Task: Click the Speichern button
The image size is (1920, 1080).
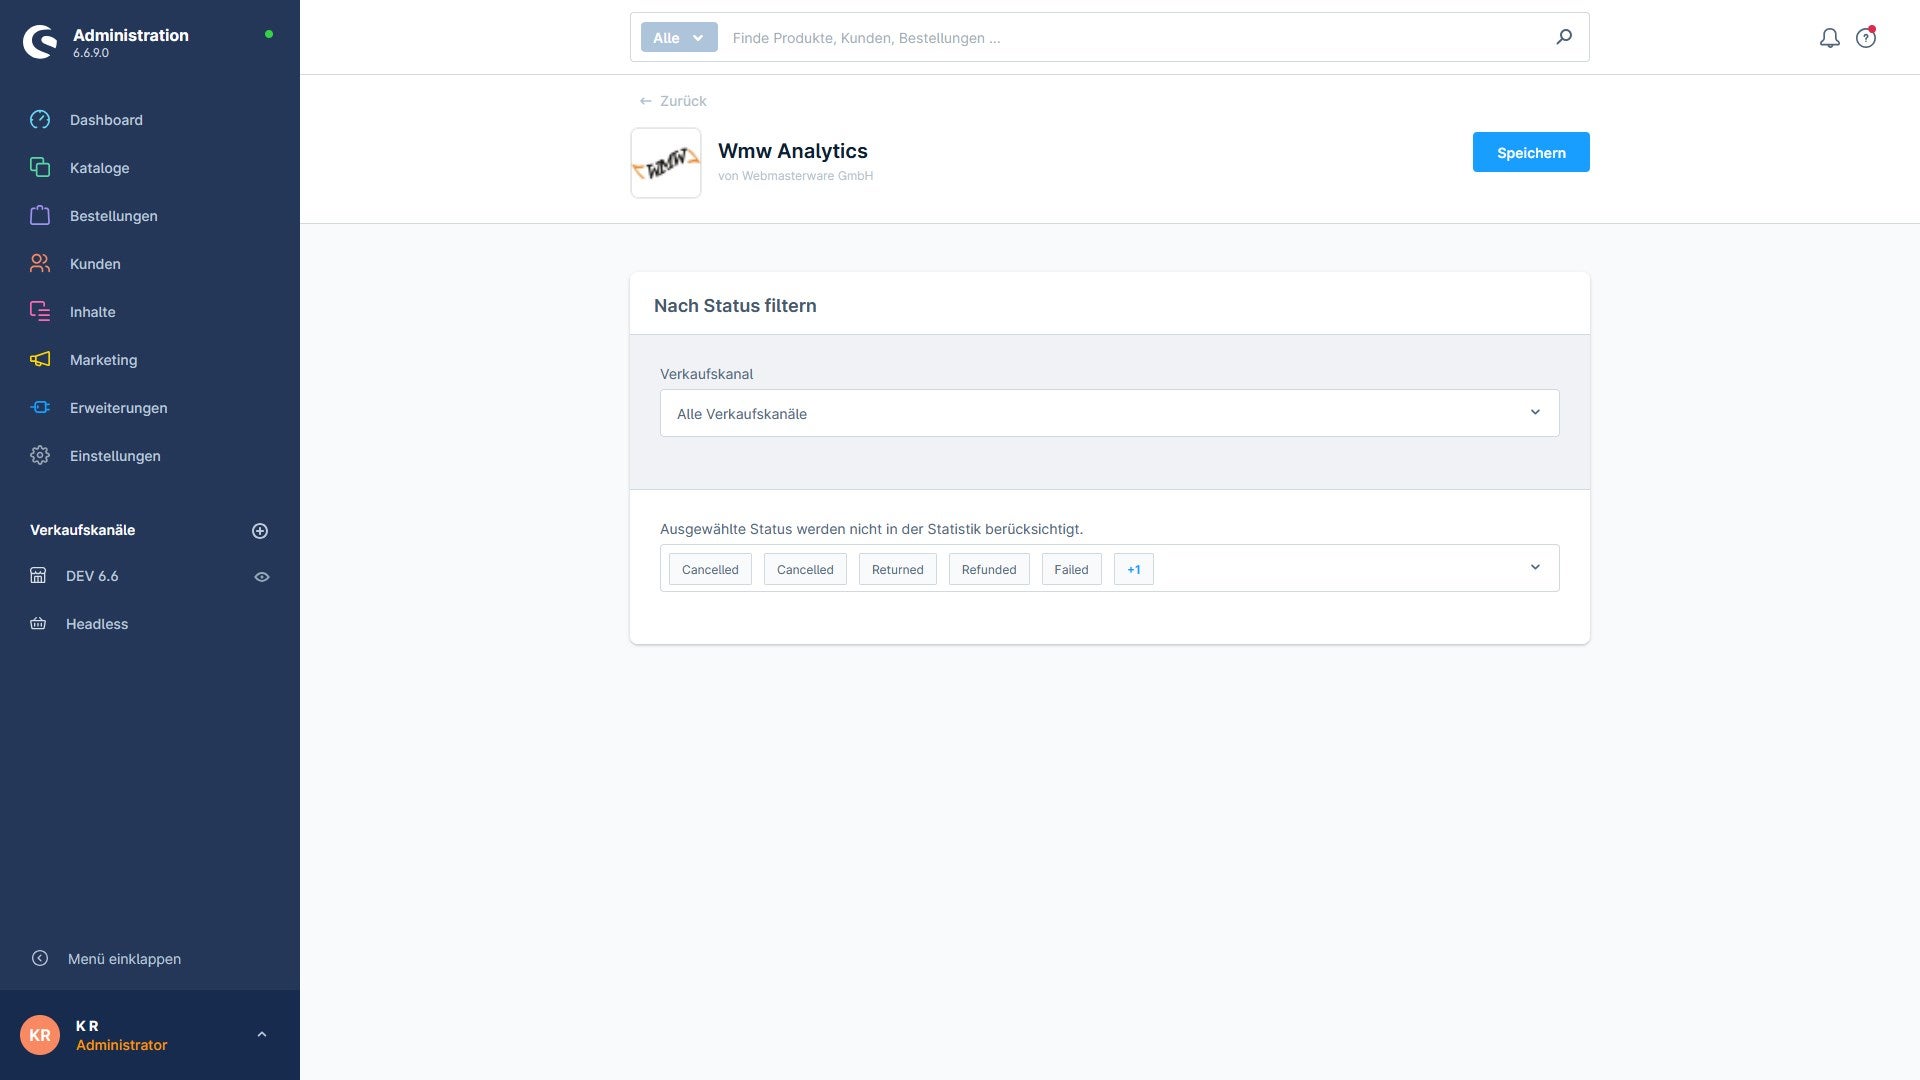Action: 1531,152
